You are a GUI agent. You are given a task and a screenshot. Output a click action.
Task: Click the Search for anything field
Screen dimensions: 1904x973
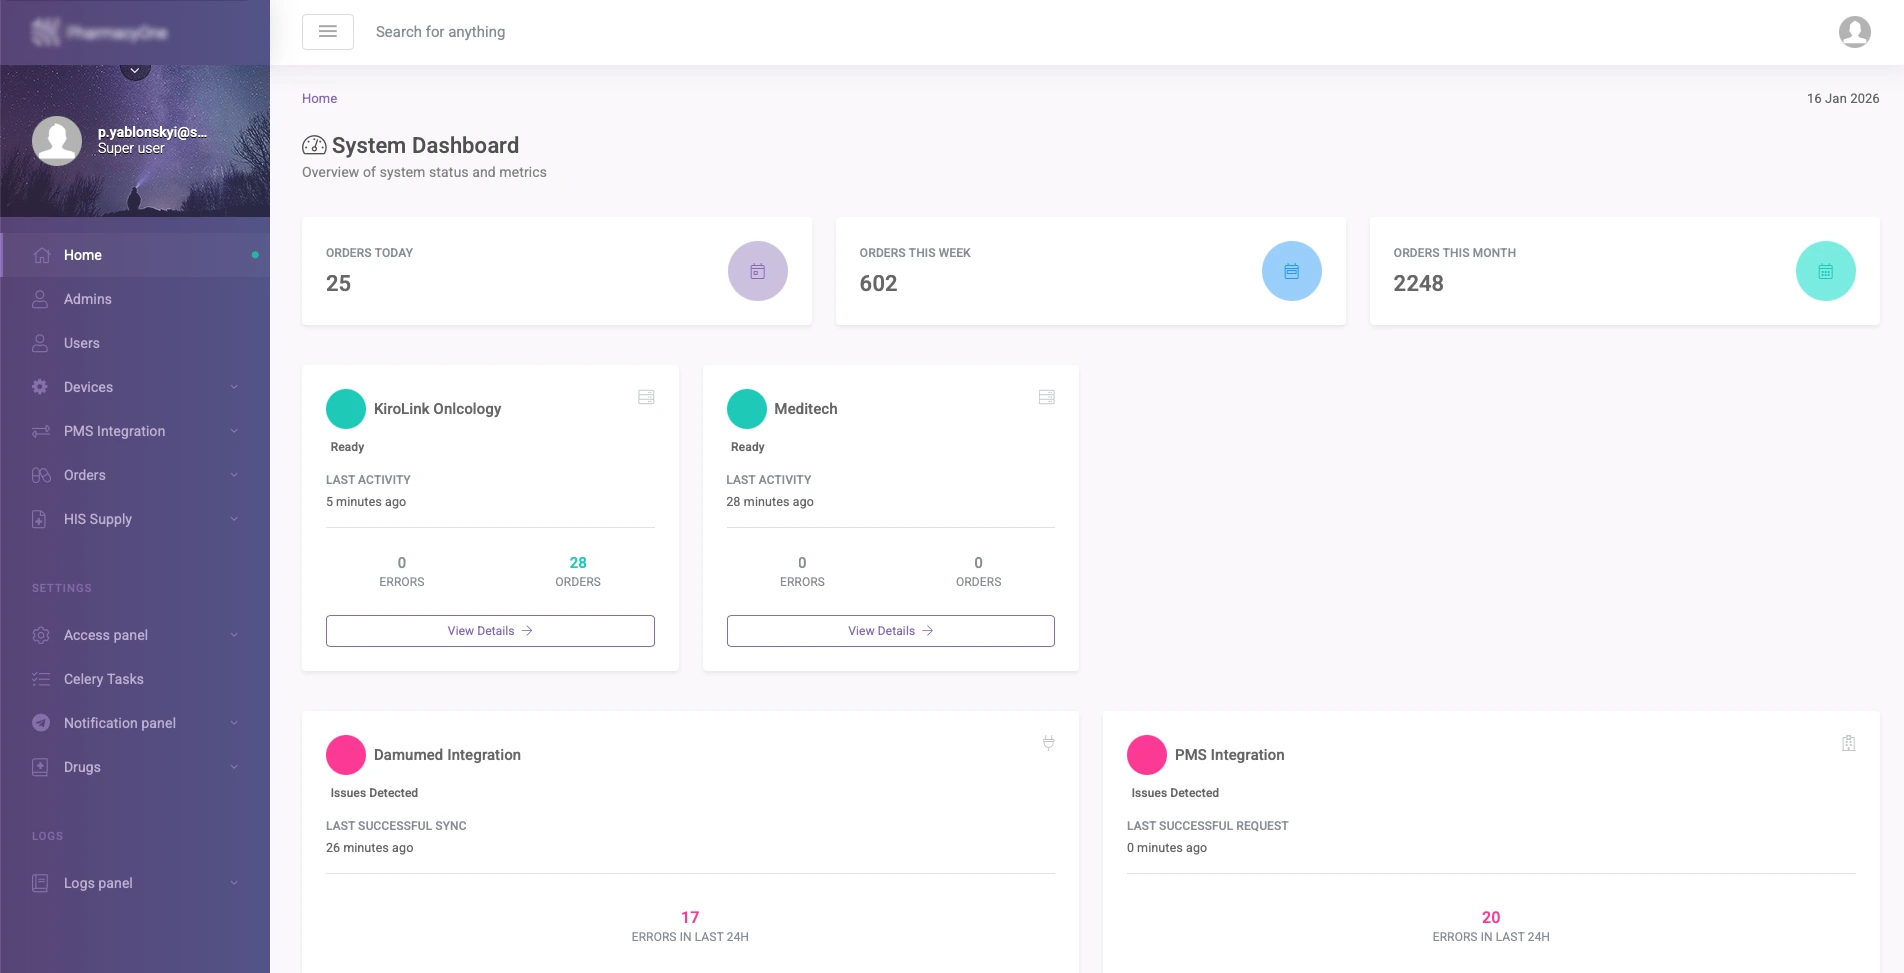(x=440, y=31)
